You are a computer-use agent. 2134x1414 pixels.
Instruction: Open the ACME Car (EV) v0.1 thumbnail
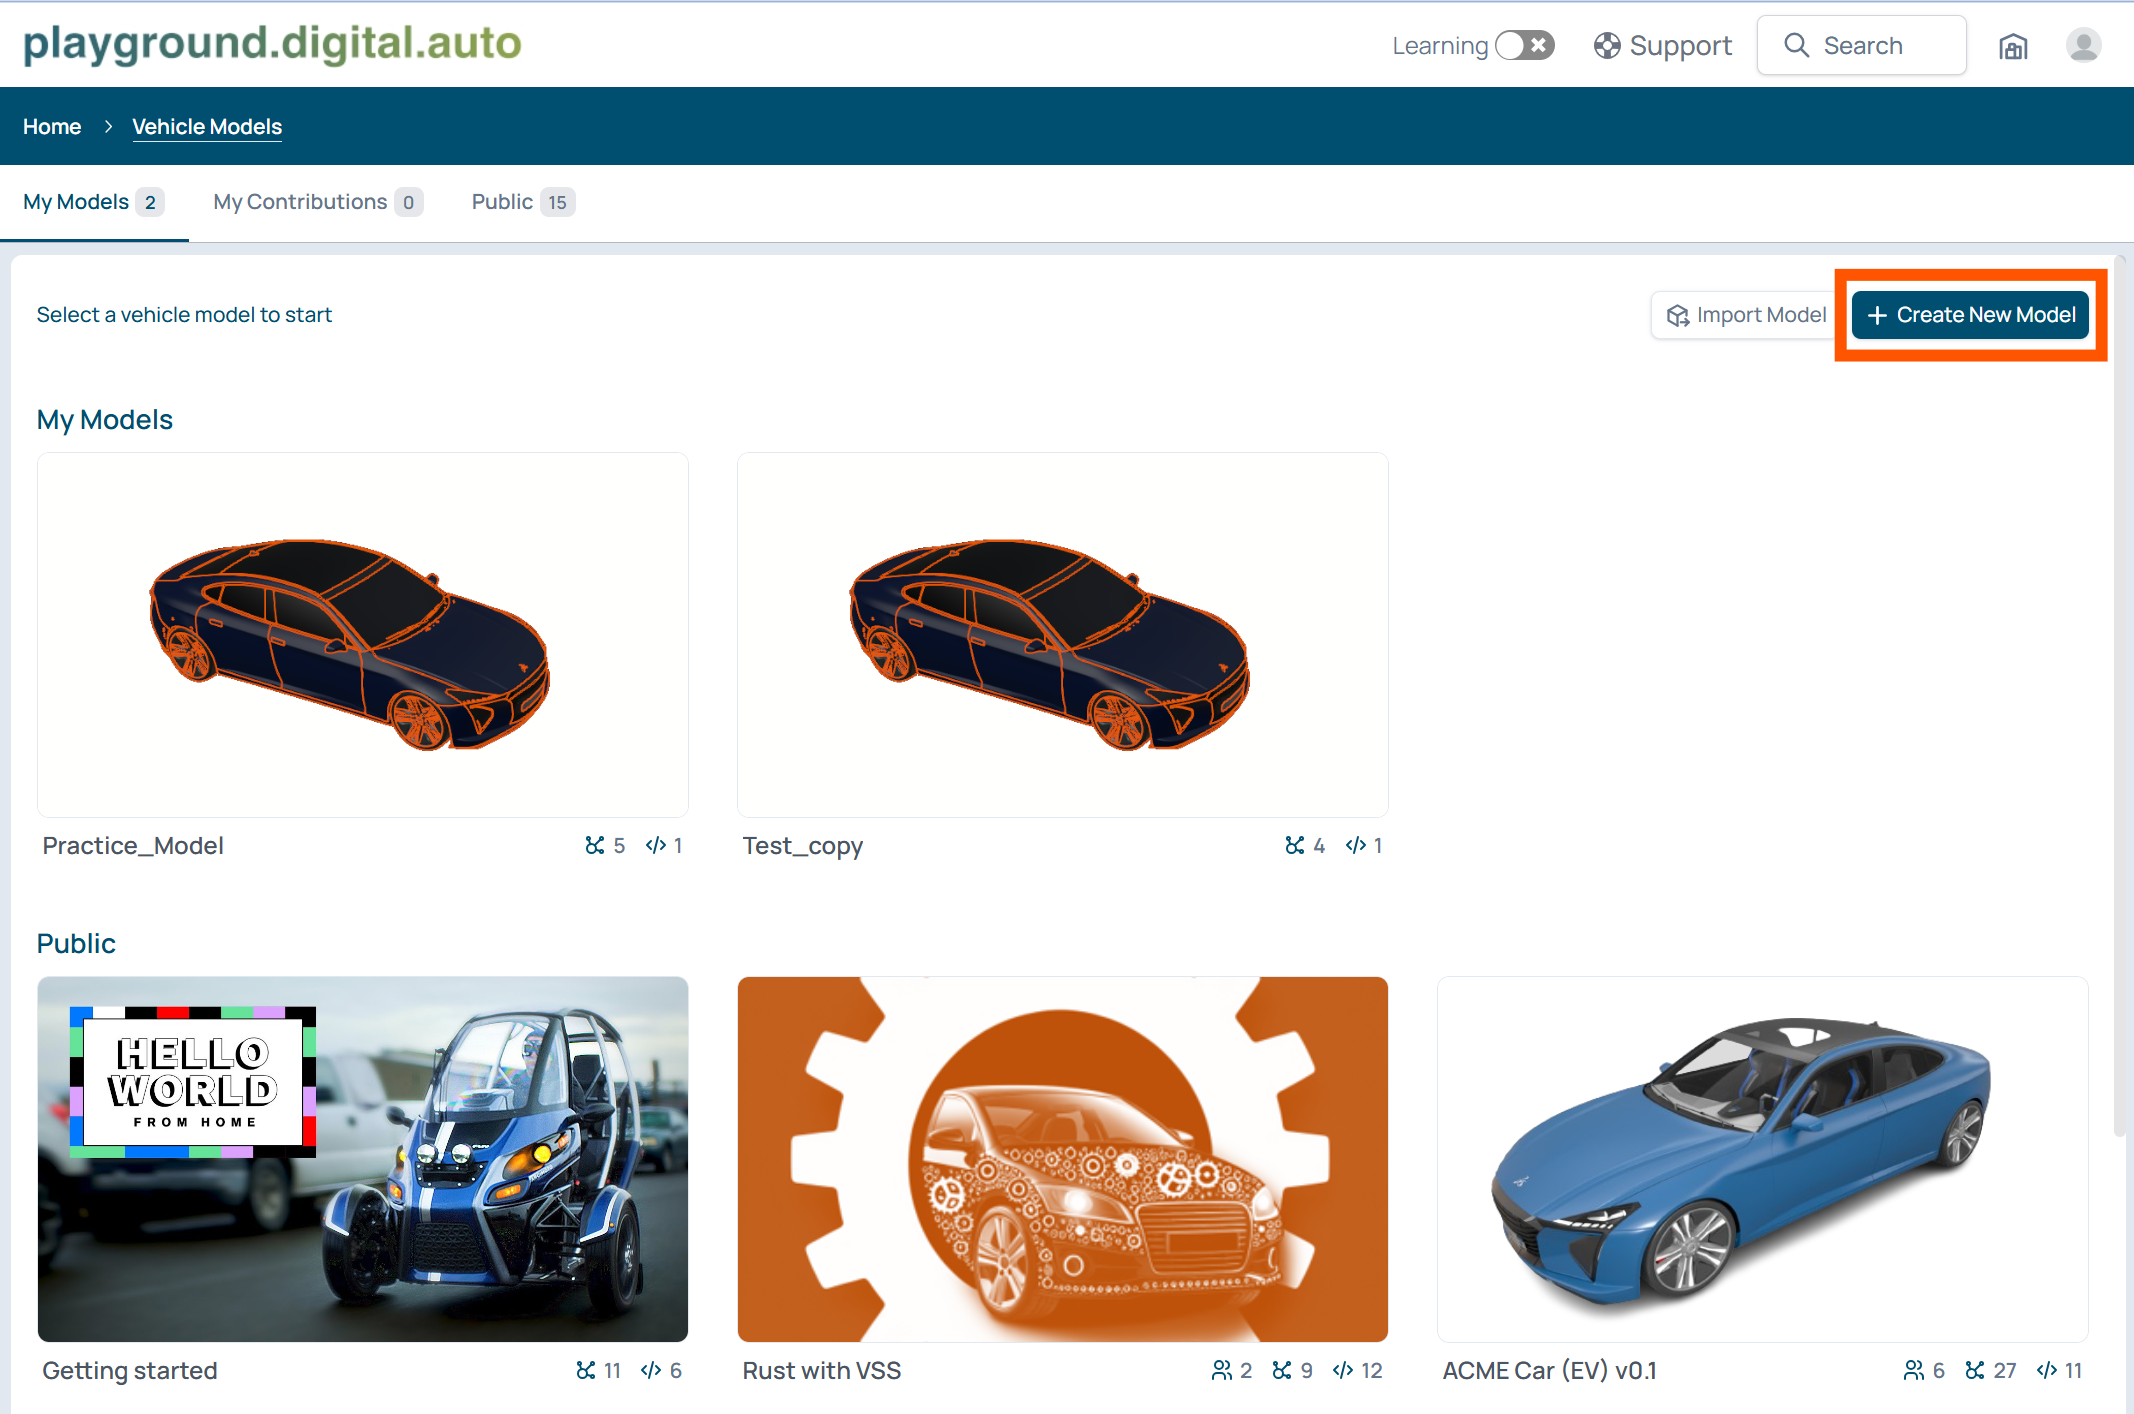[1762, 1159]
